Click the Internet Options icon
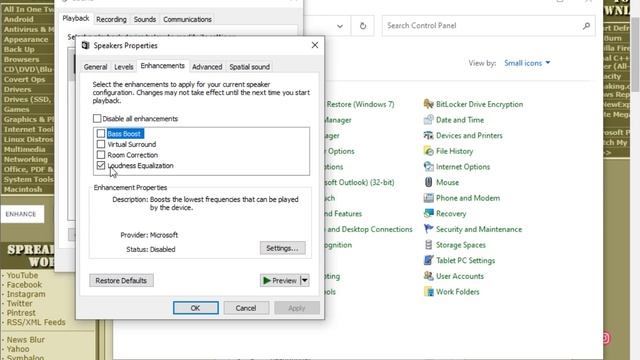640x360 pixels. coord(428,167)
